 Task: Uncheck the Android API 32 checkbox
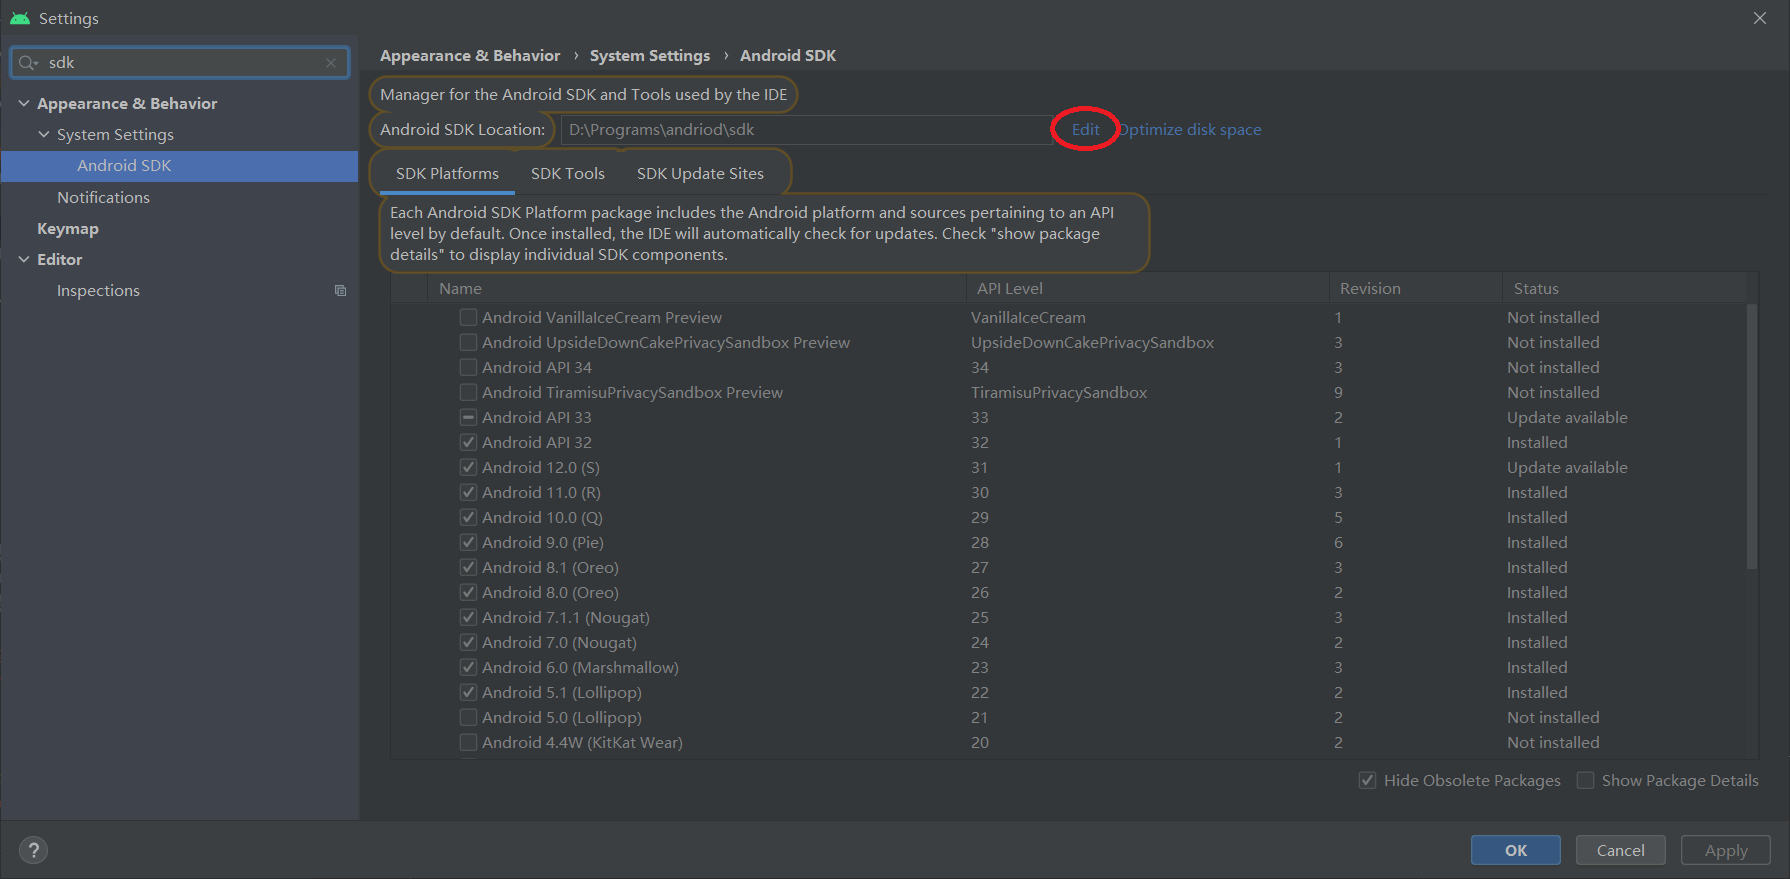468,442
